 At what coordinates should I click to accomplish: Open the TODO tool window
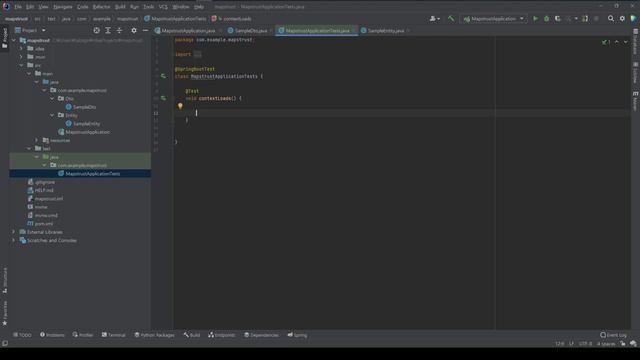pos(22,335)
